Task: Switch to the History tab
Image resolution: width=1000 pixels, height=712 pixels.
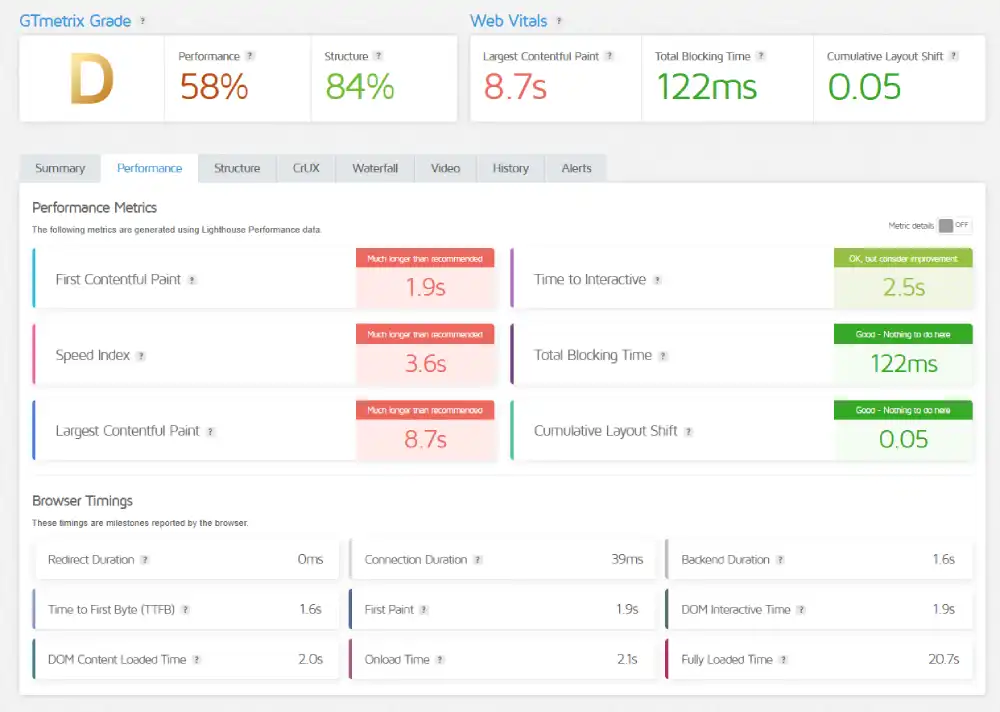Action: (510, 168)
